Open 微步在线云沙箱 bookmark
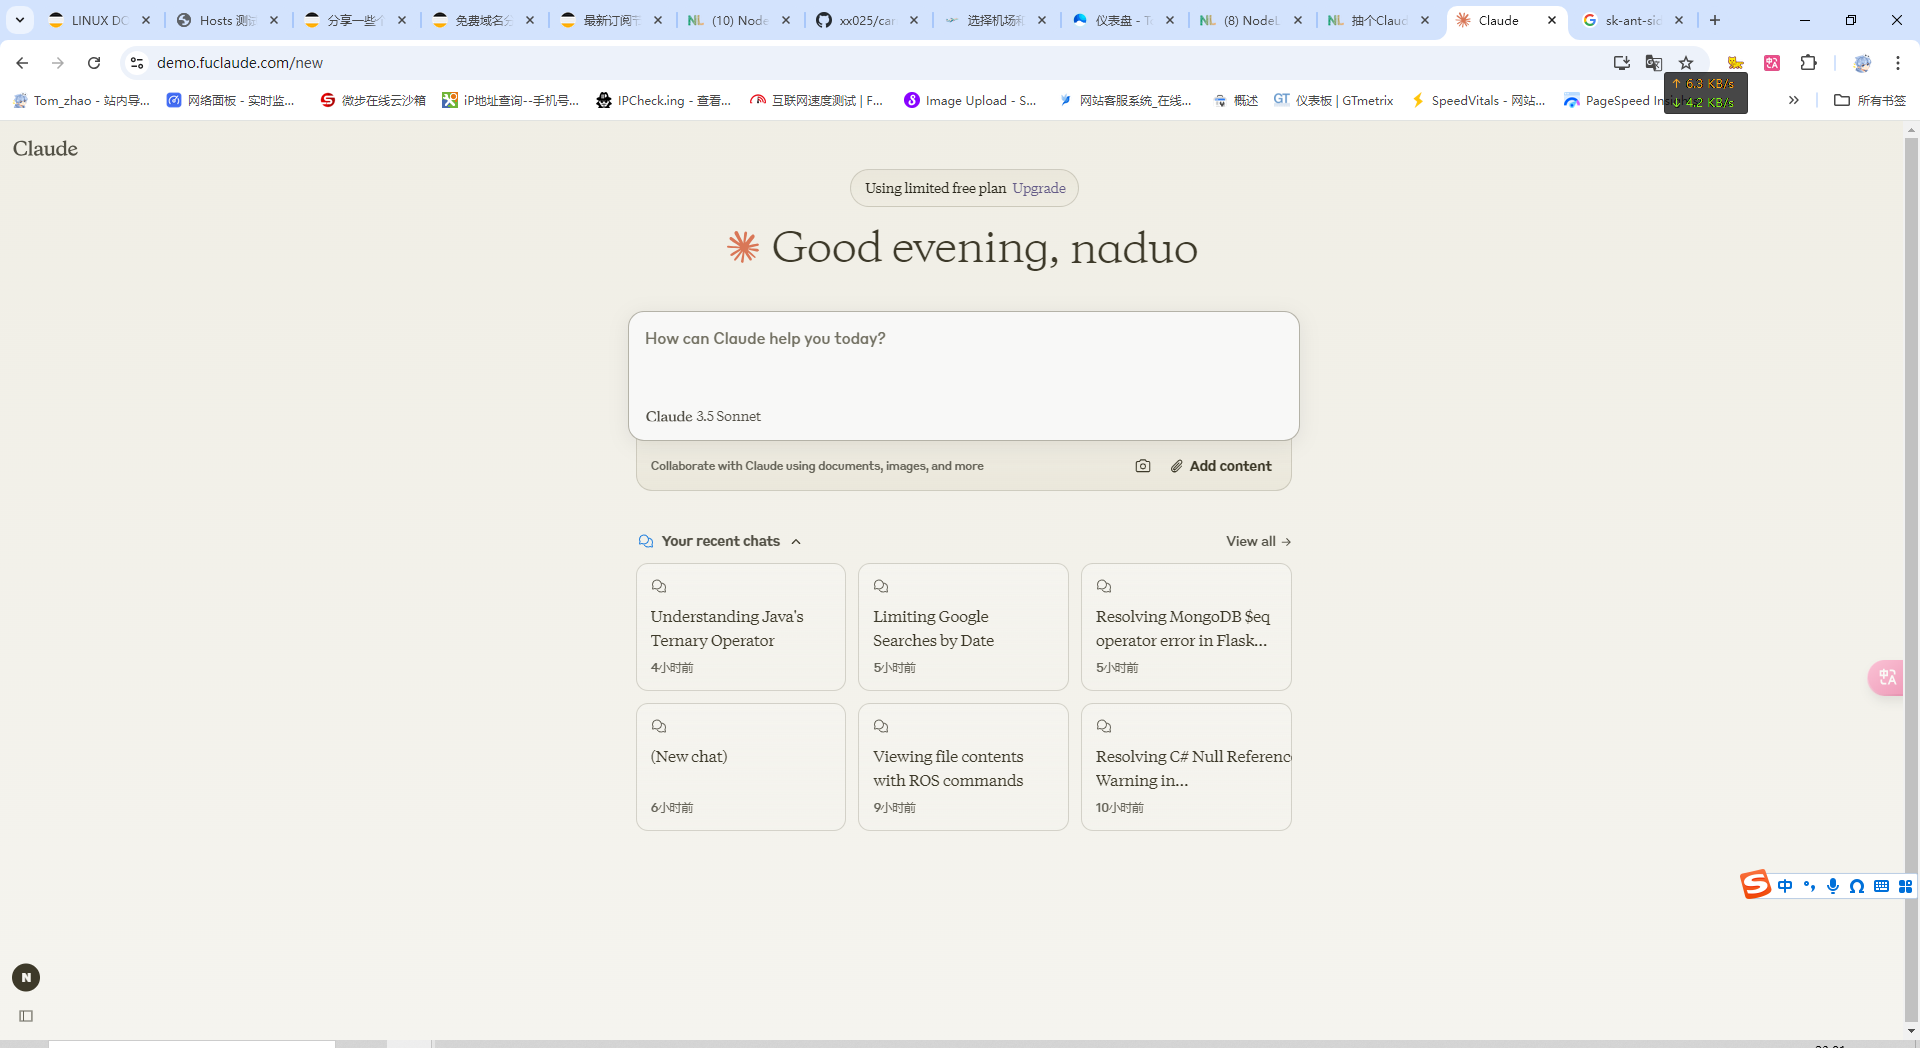Screen dimensions: 1920x1048 coord(373,100)
